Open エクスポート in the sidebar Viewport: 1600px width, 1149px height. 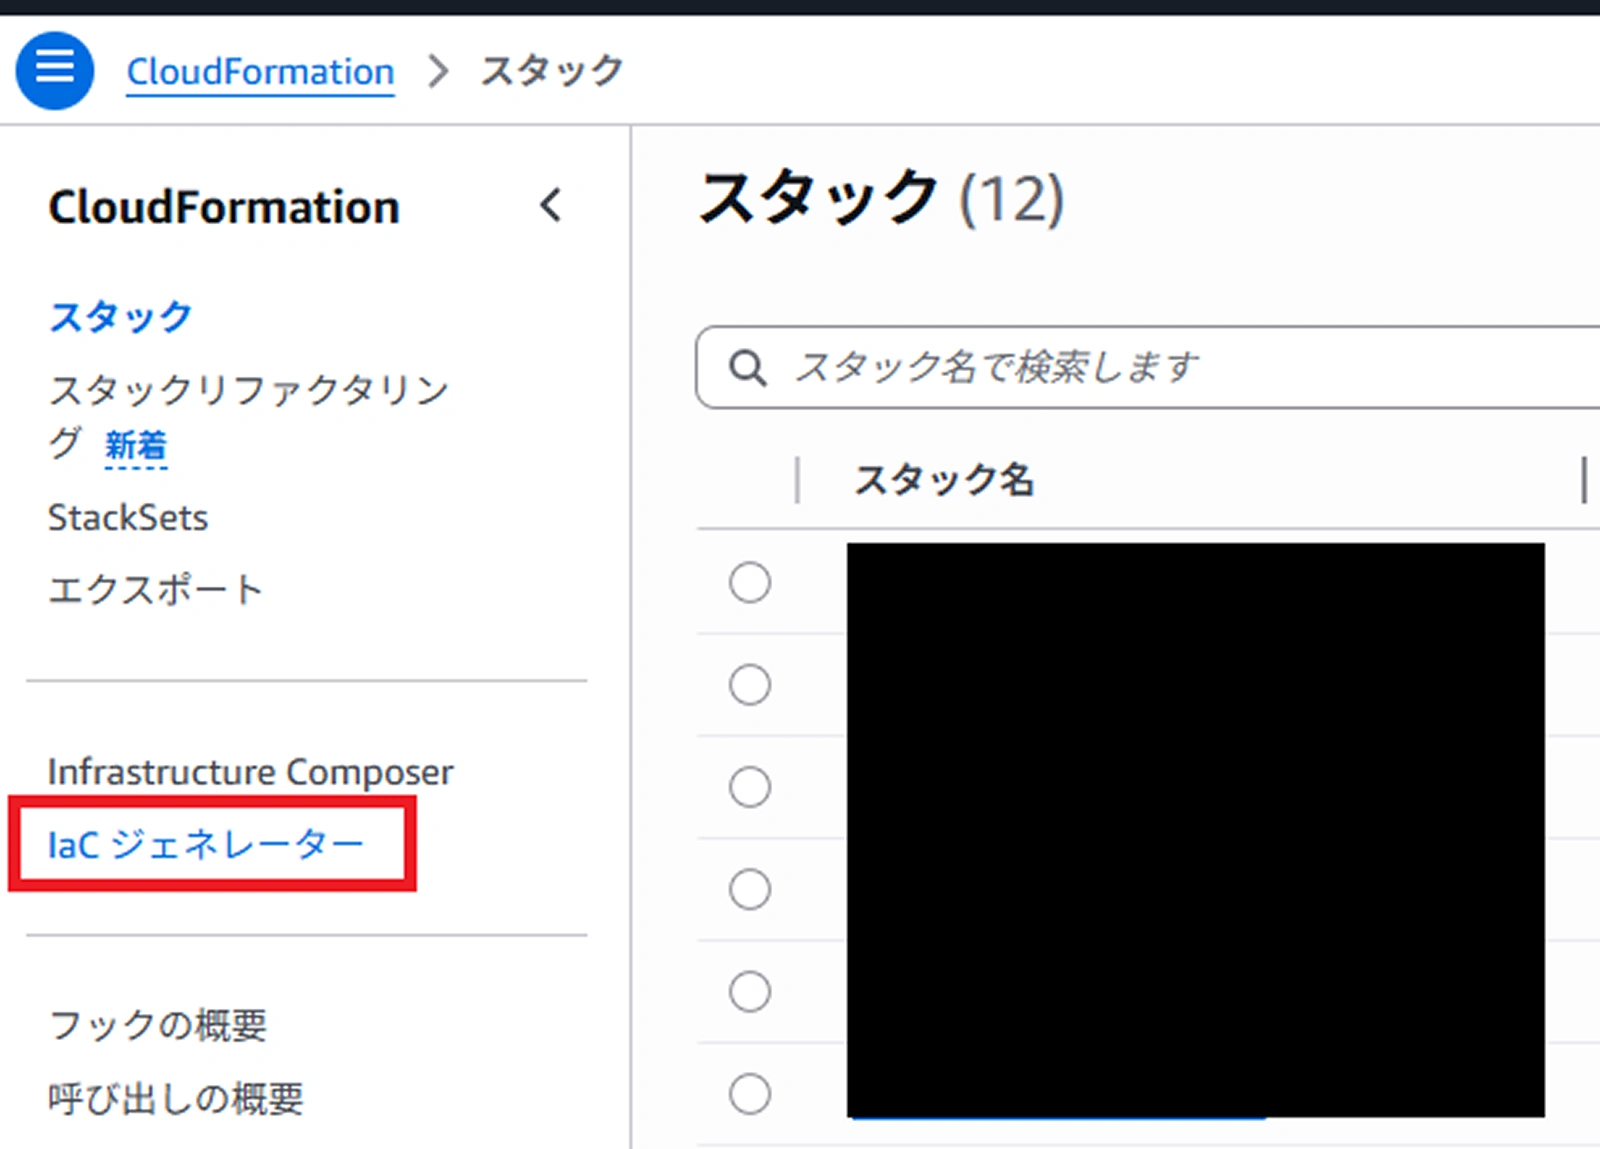pos(155,589)
